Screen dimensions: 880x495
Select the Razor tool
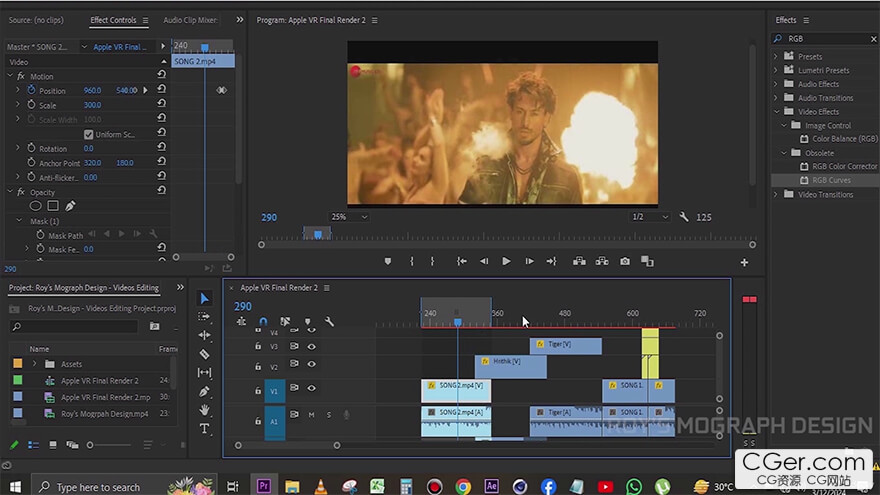point(204,354)
